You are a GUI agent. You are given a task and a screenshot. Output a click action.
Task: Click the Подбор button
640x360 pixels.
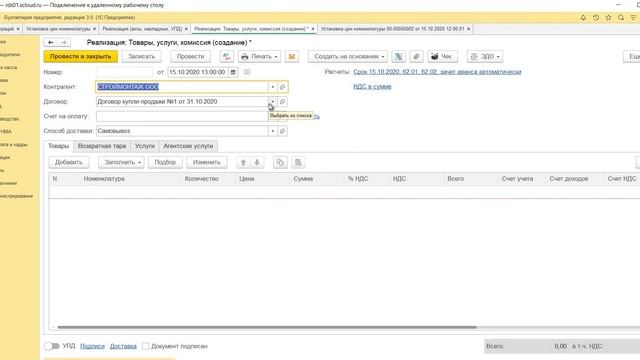(x=165, y=162)
